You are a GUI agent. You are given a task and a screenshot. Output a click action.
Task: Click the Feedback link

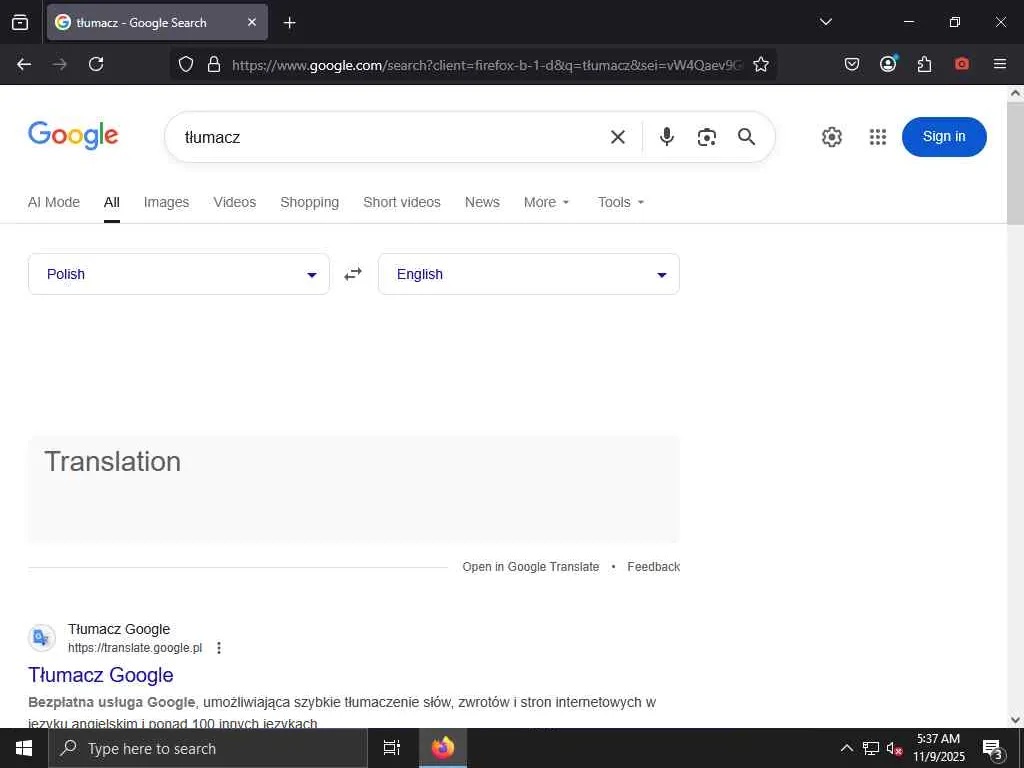point(654,567)
